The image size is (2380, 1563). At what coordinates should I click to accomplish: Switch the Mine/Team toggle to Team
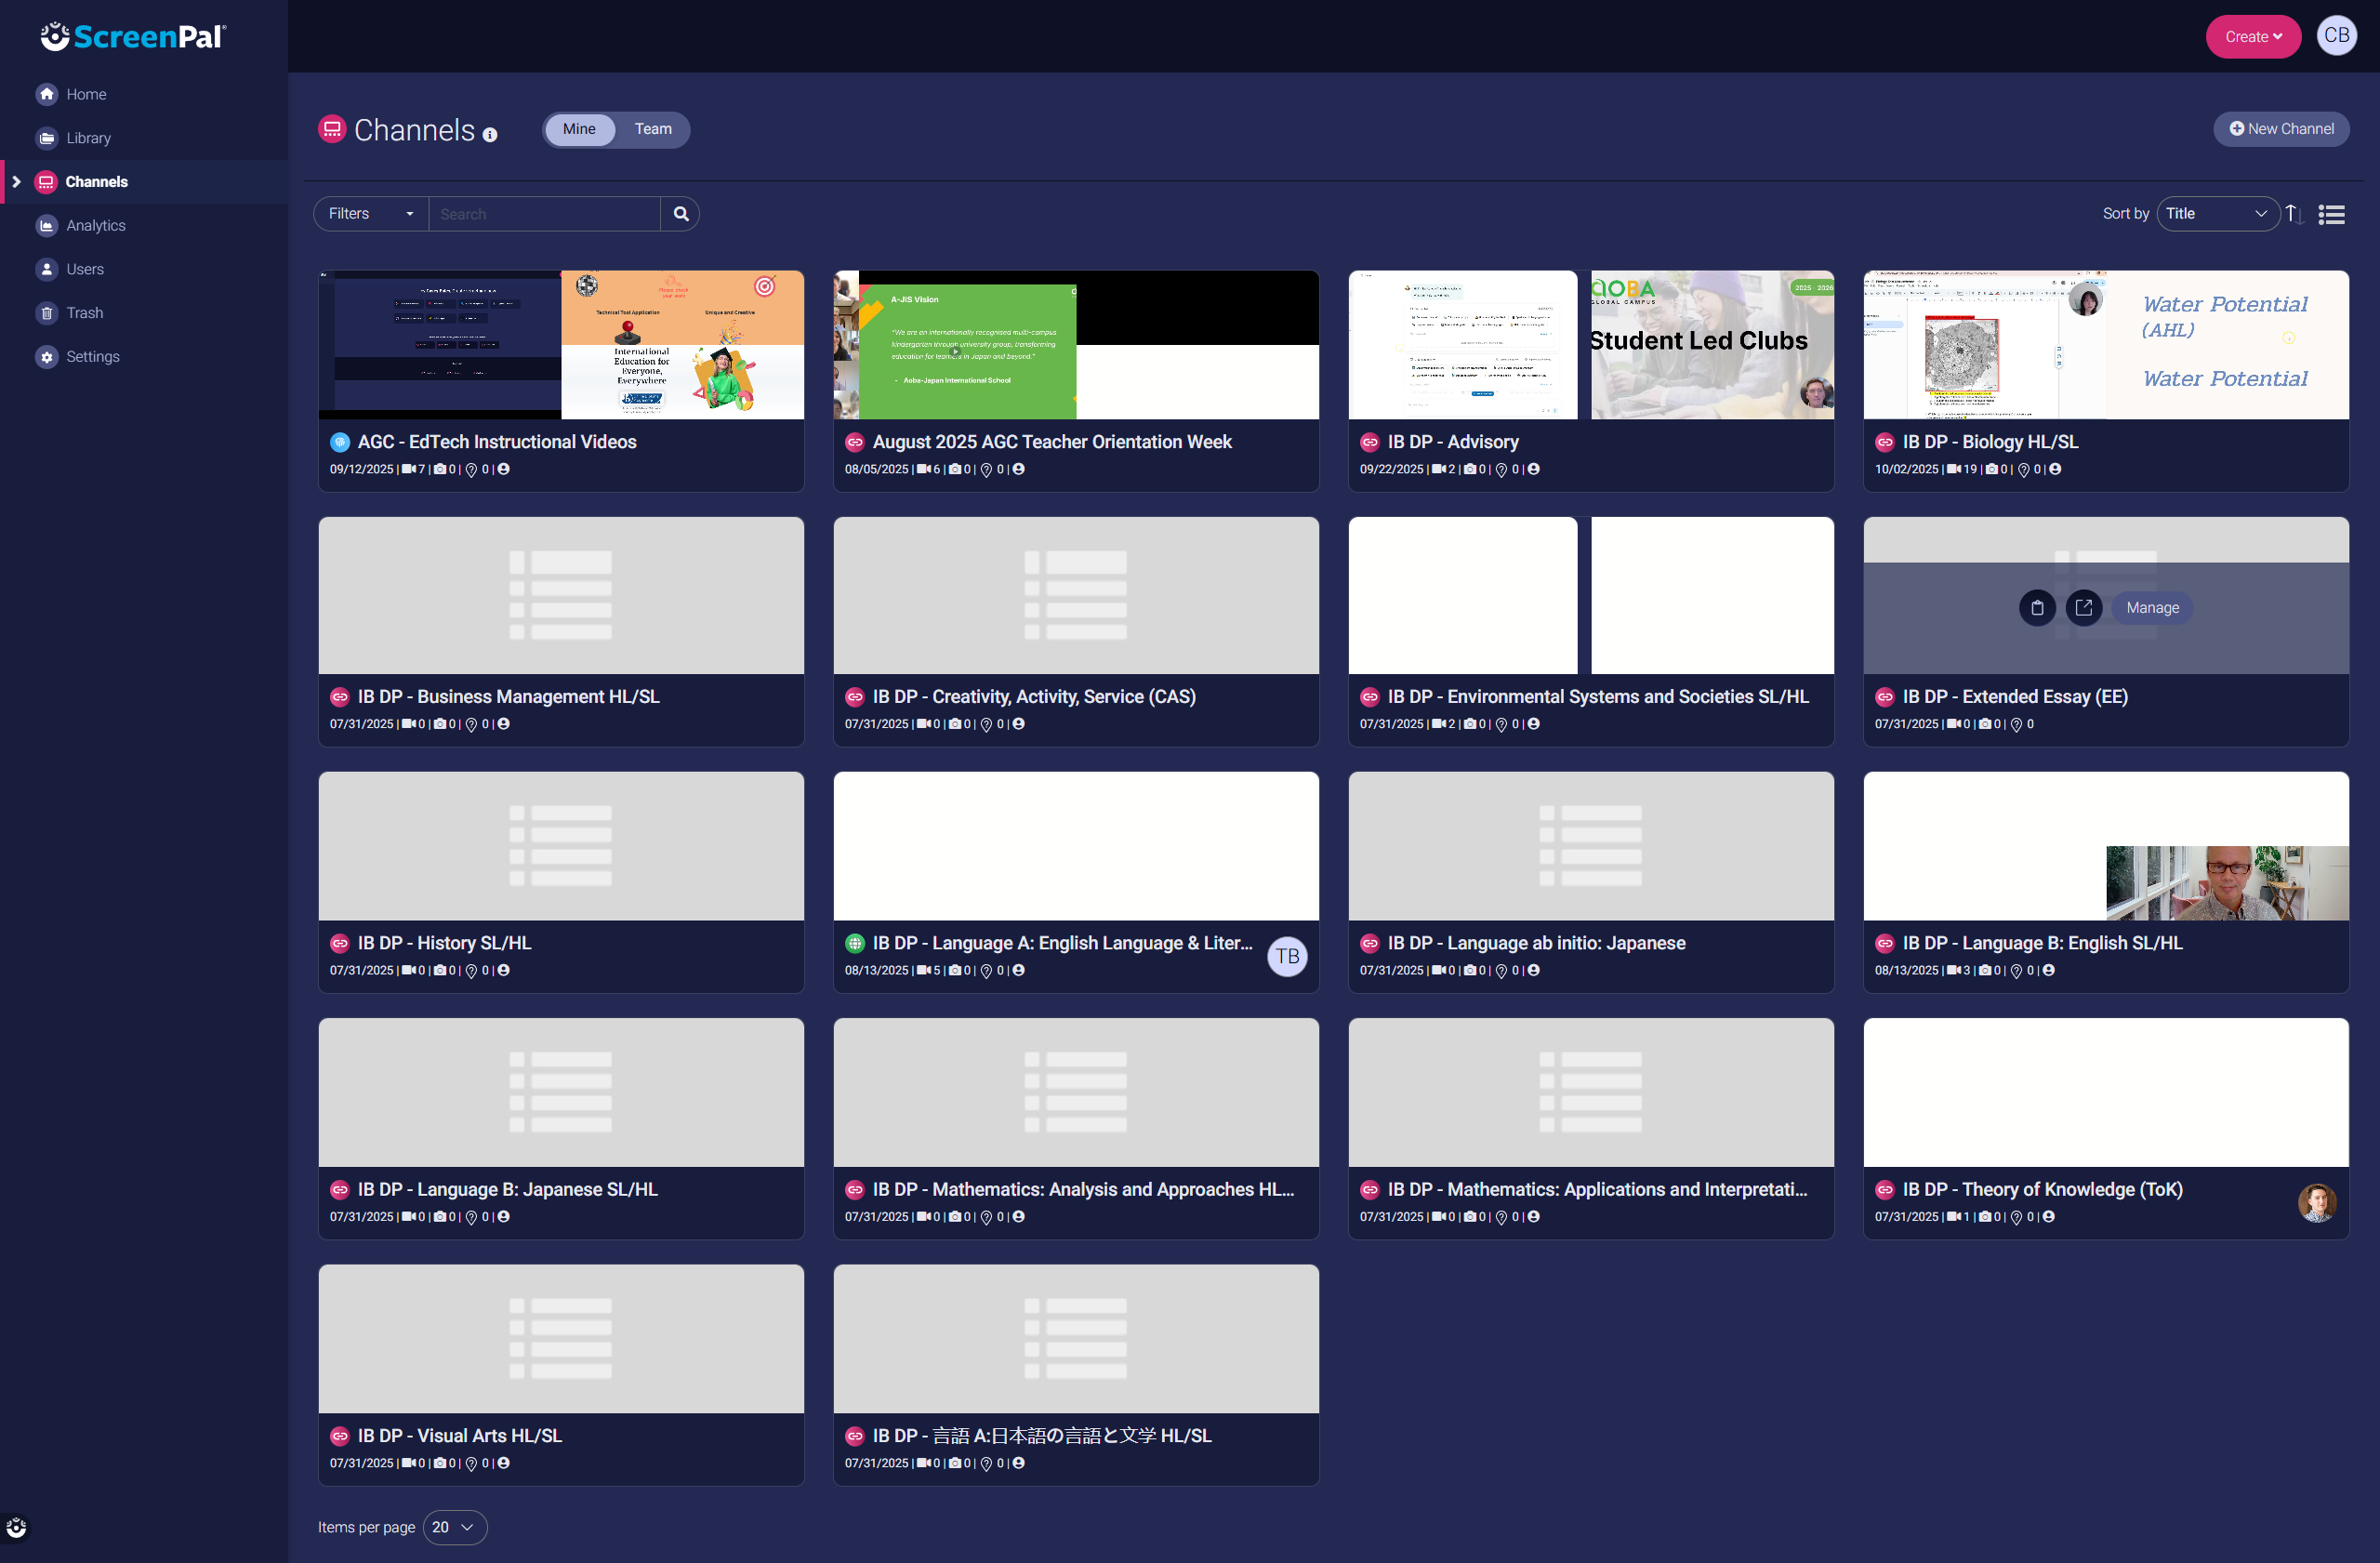[652, 129]
